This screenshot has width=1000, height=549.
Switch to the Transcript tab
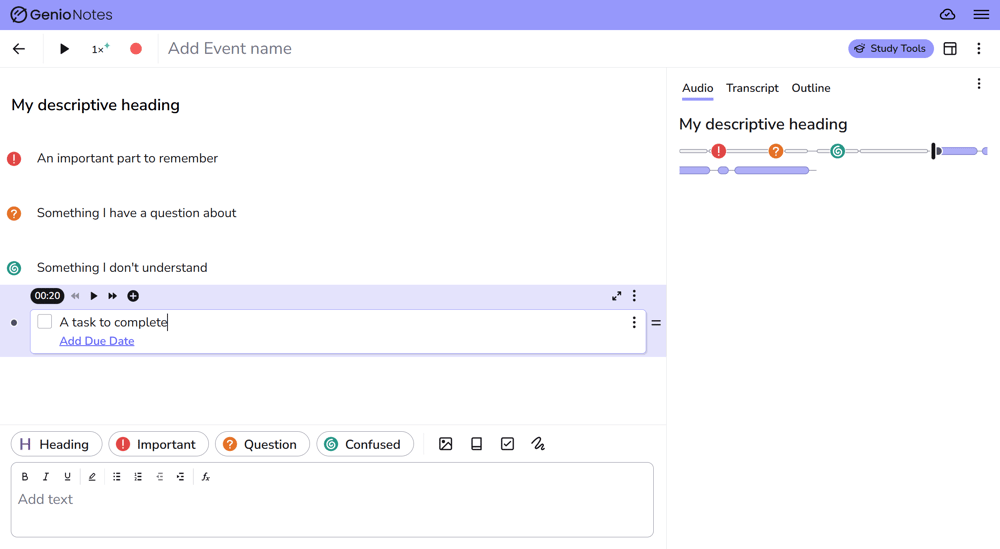[x=752, y=88]
